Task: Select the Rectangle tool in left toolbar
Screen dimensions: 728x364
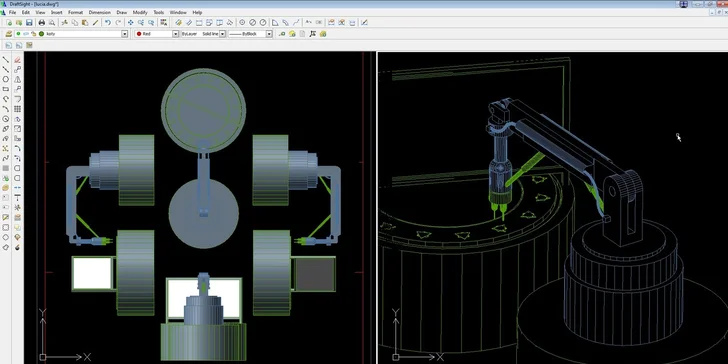Action: point(6,89)
